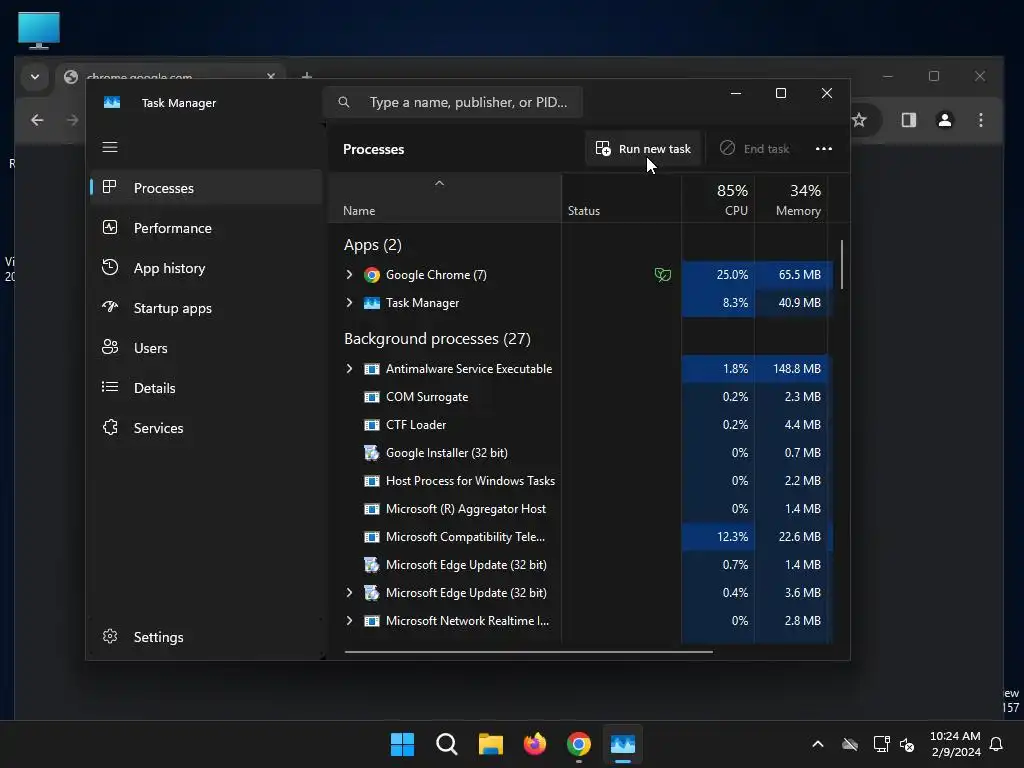Click the horizontal scrollbar below process list

[528, 651]
